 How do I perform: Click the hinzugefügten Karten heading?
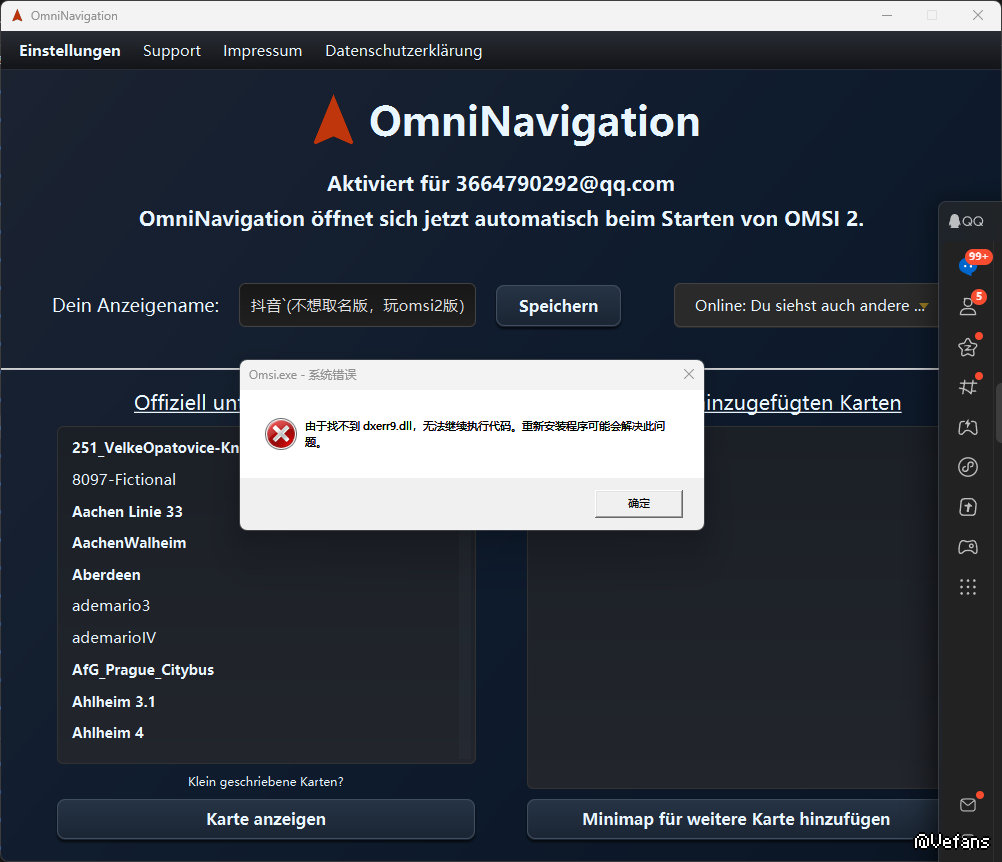(803, 403)
